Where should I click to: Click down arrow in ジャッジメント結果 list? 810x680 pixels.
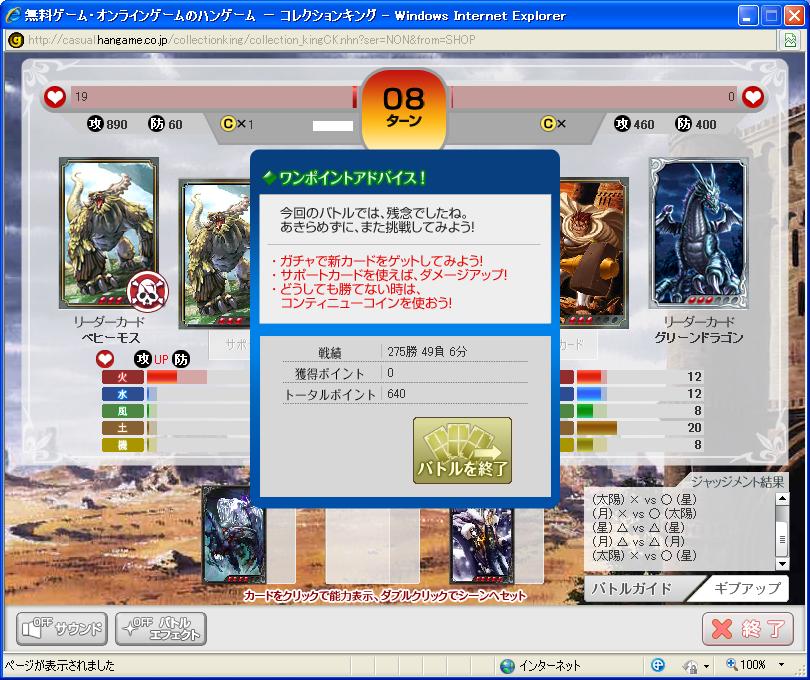[x=783, y=564]
